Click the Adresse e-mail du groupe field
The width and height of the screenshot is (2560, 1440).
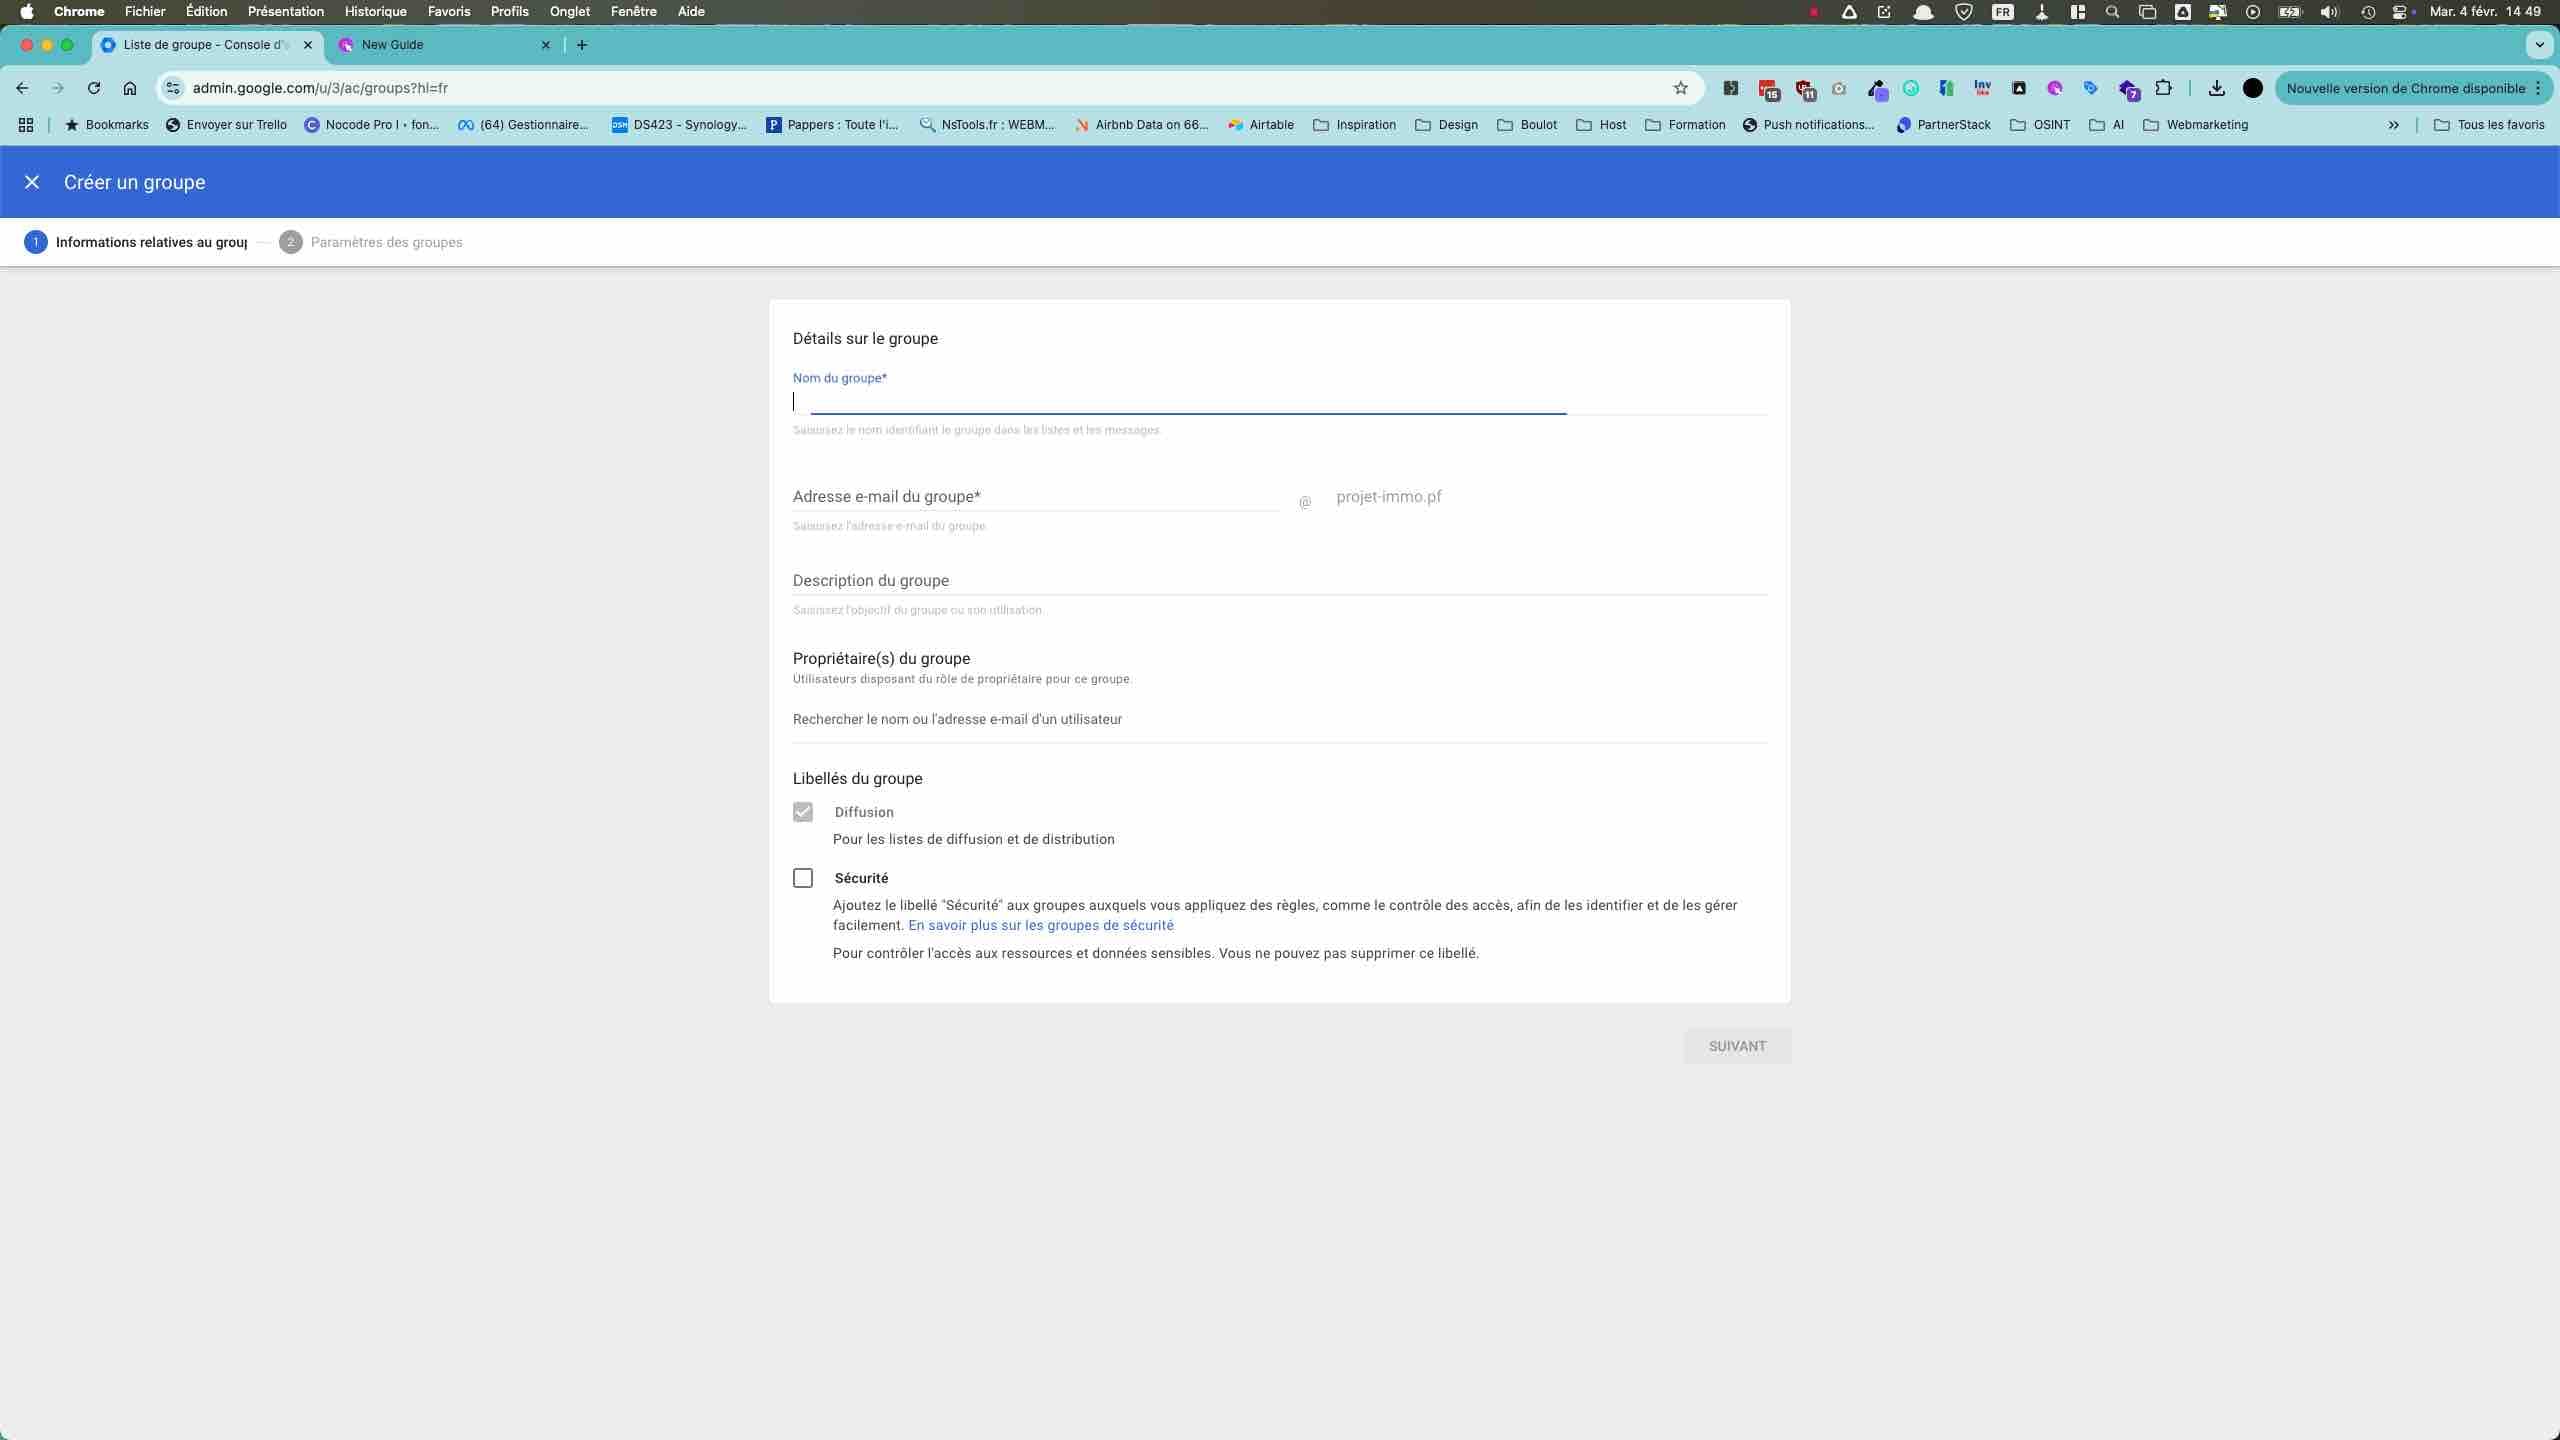(x=1035, y=497)
